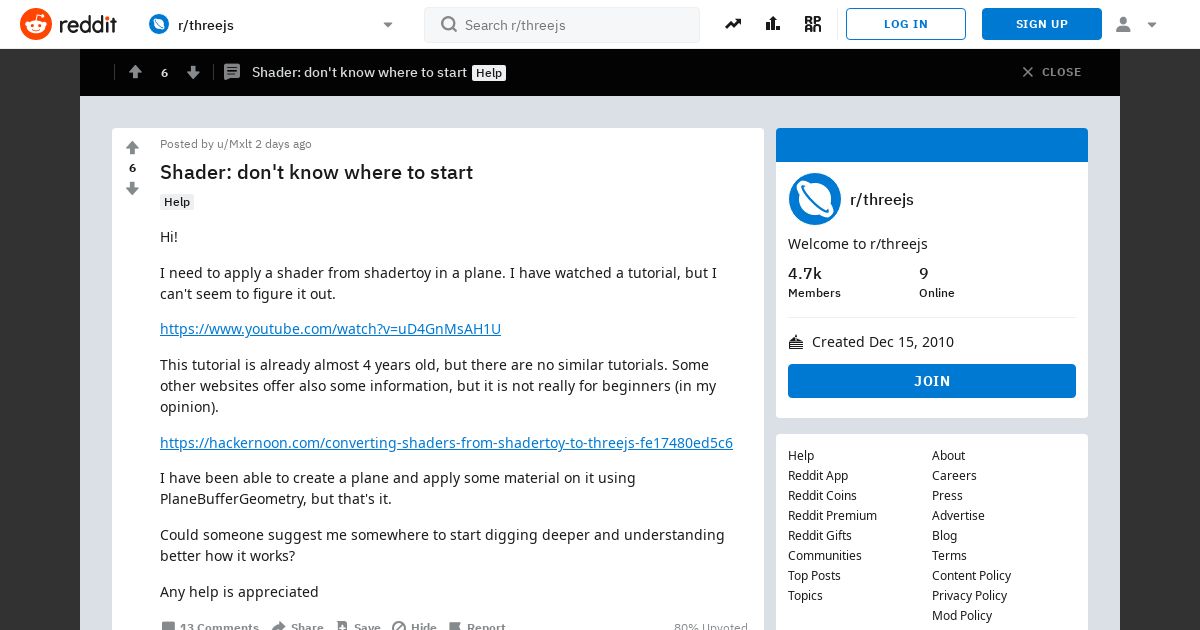The width and height of the screenshot is (1200, 630).
Task: Upvote the post in the black header bar
Action: [x=135, y=72]
